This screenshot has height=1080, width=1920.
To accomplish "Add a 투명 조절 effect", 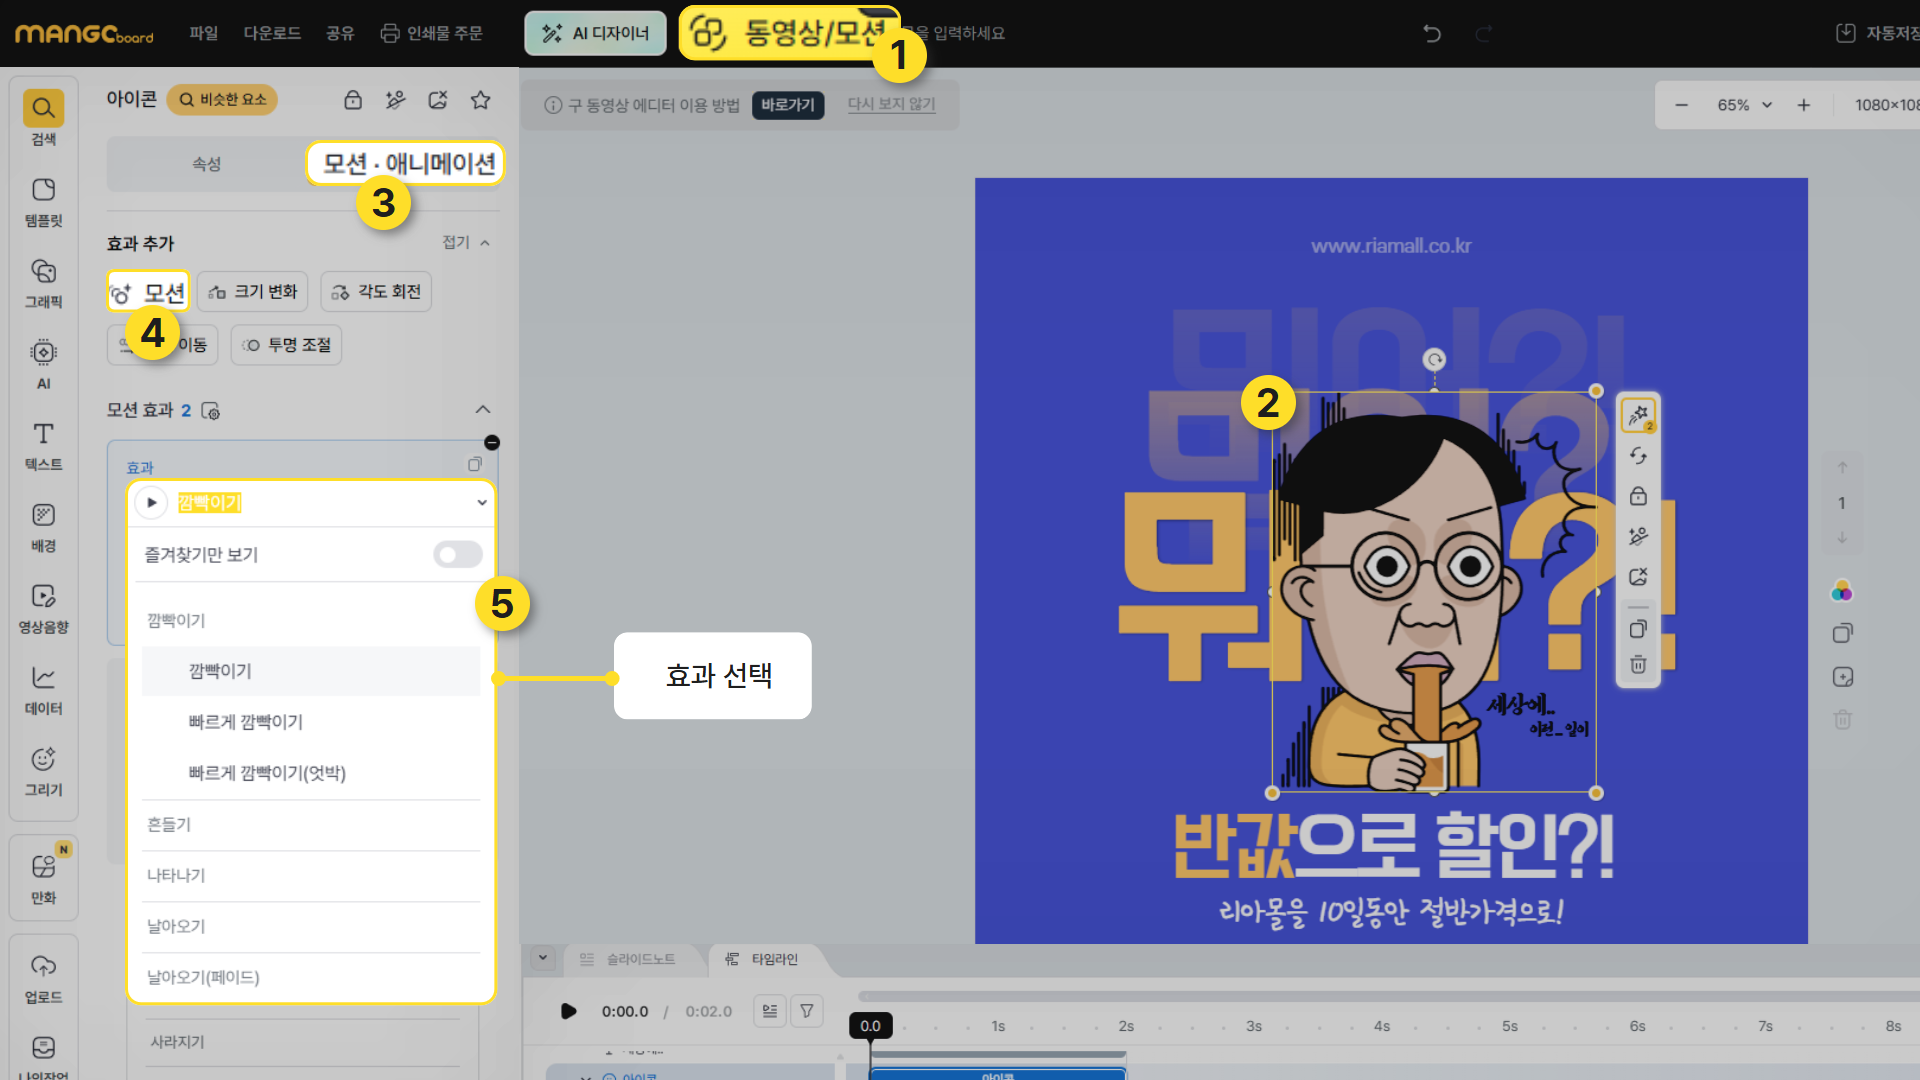I will tap(287, 345).
